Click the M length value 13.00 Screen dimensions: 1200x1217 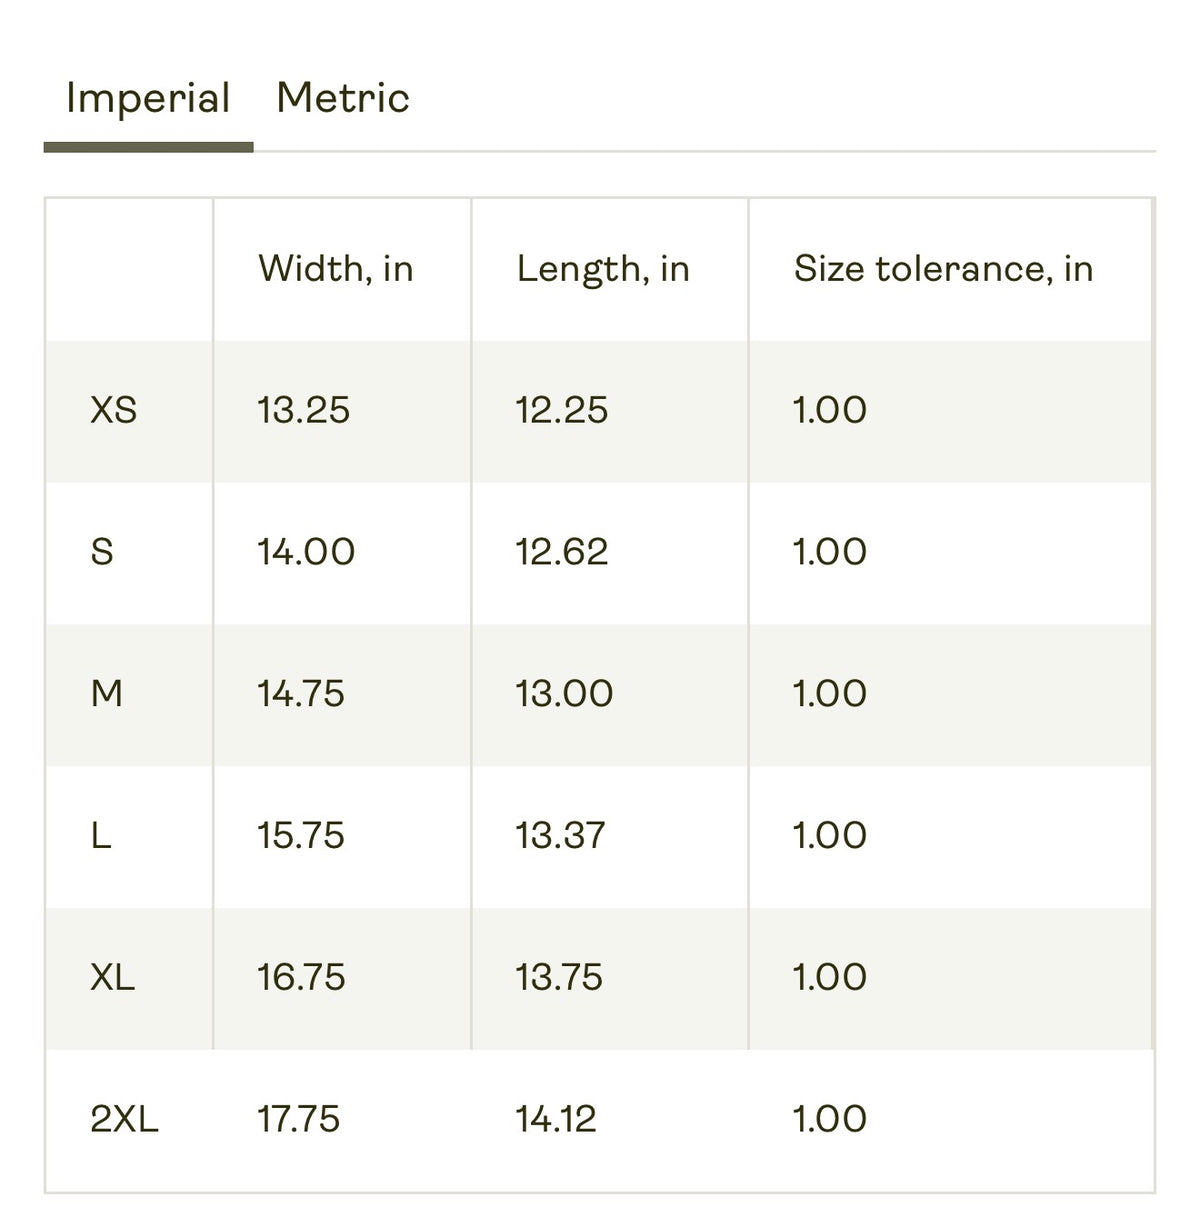[564, 694]
